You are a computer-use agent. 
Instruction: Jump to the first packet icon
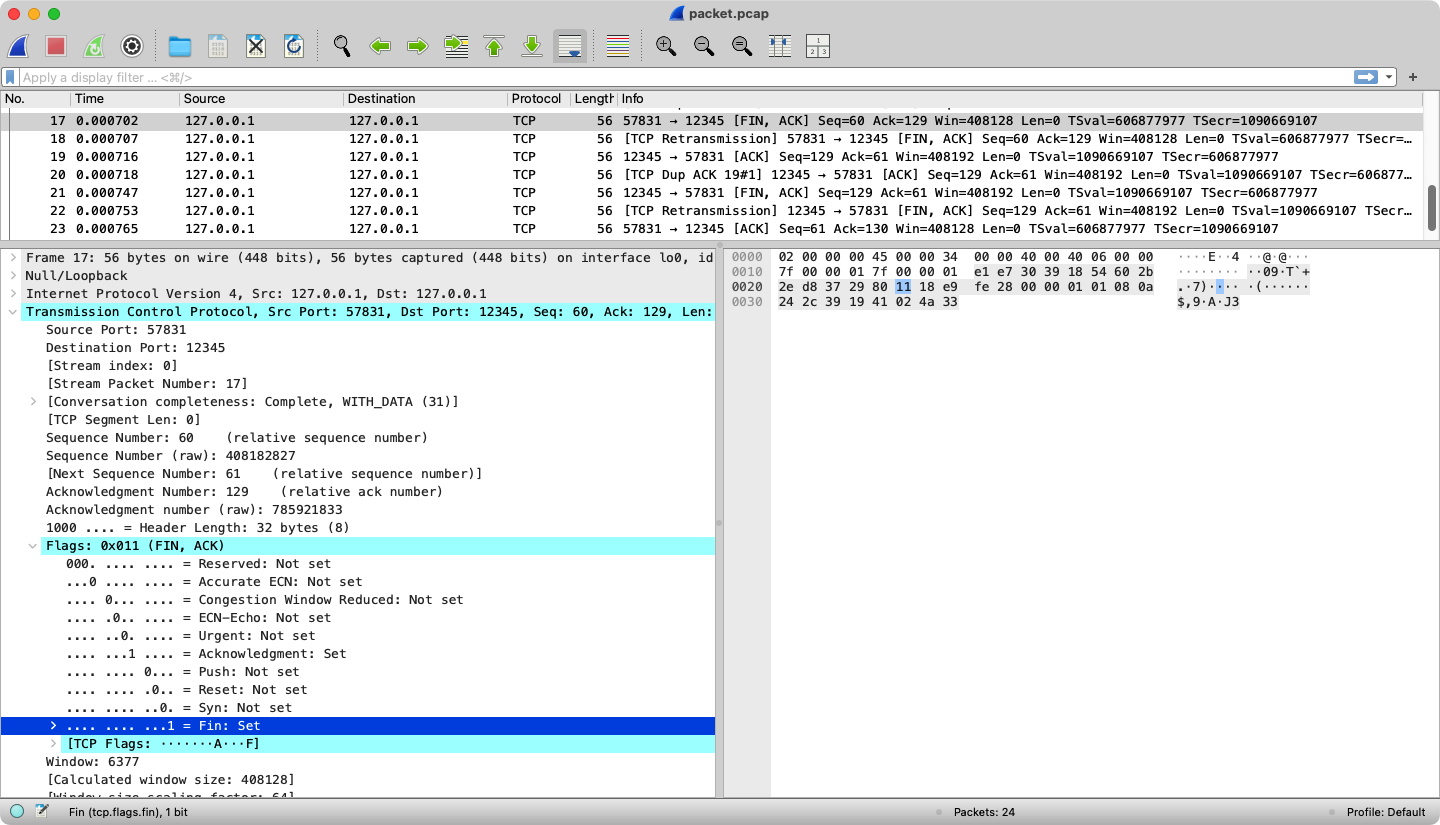click(494, 46)
